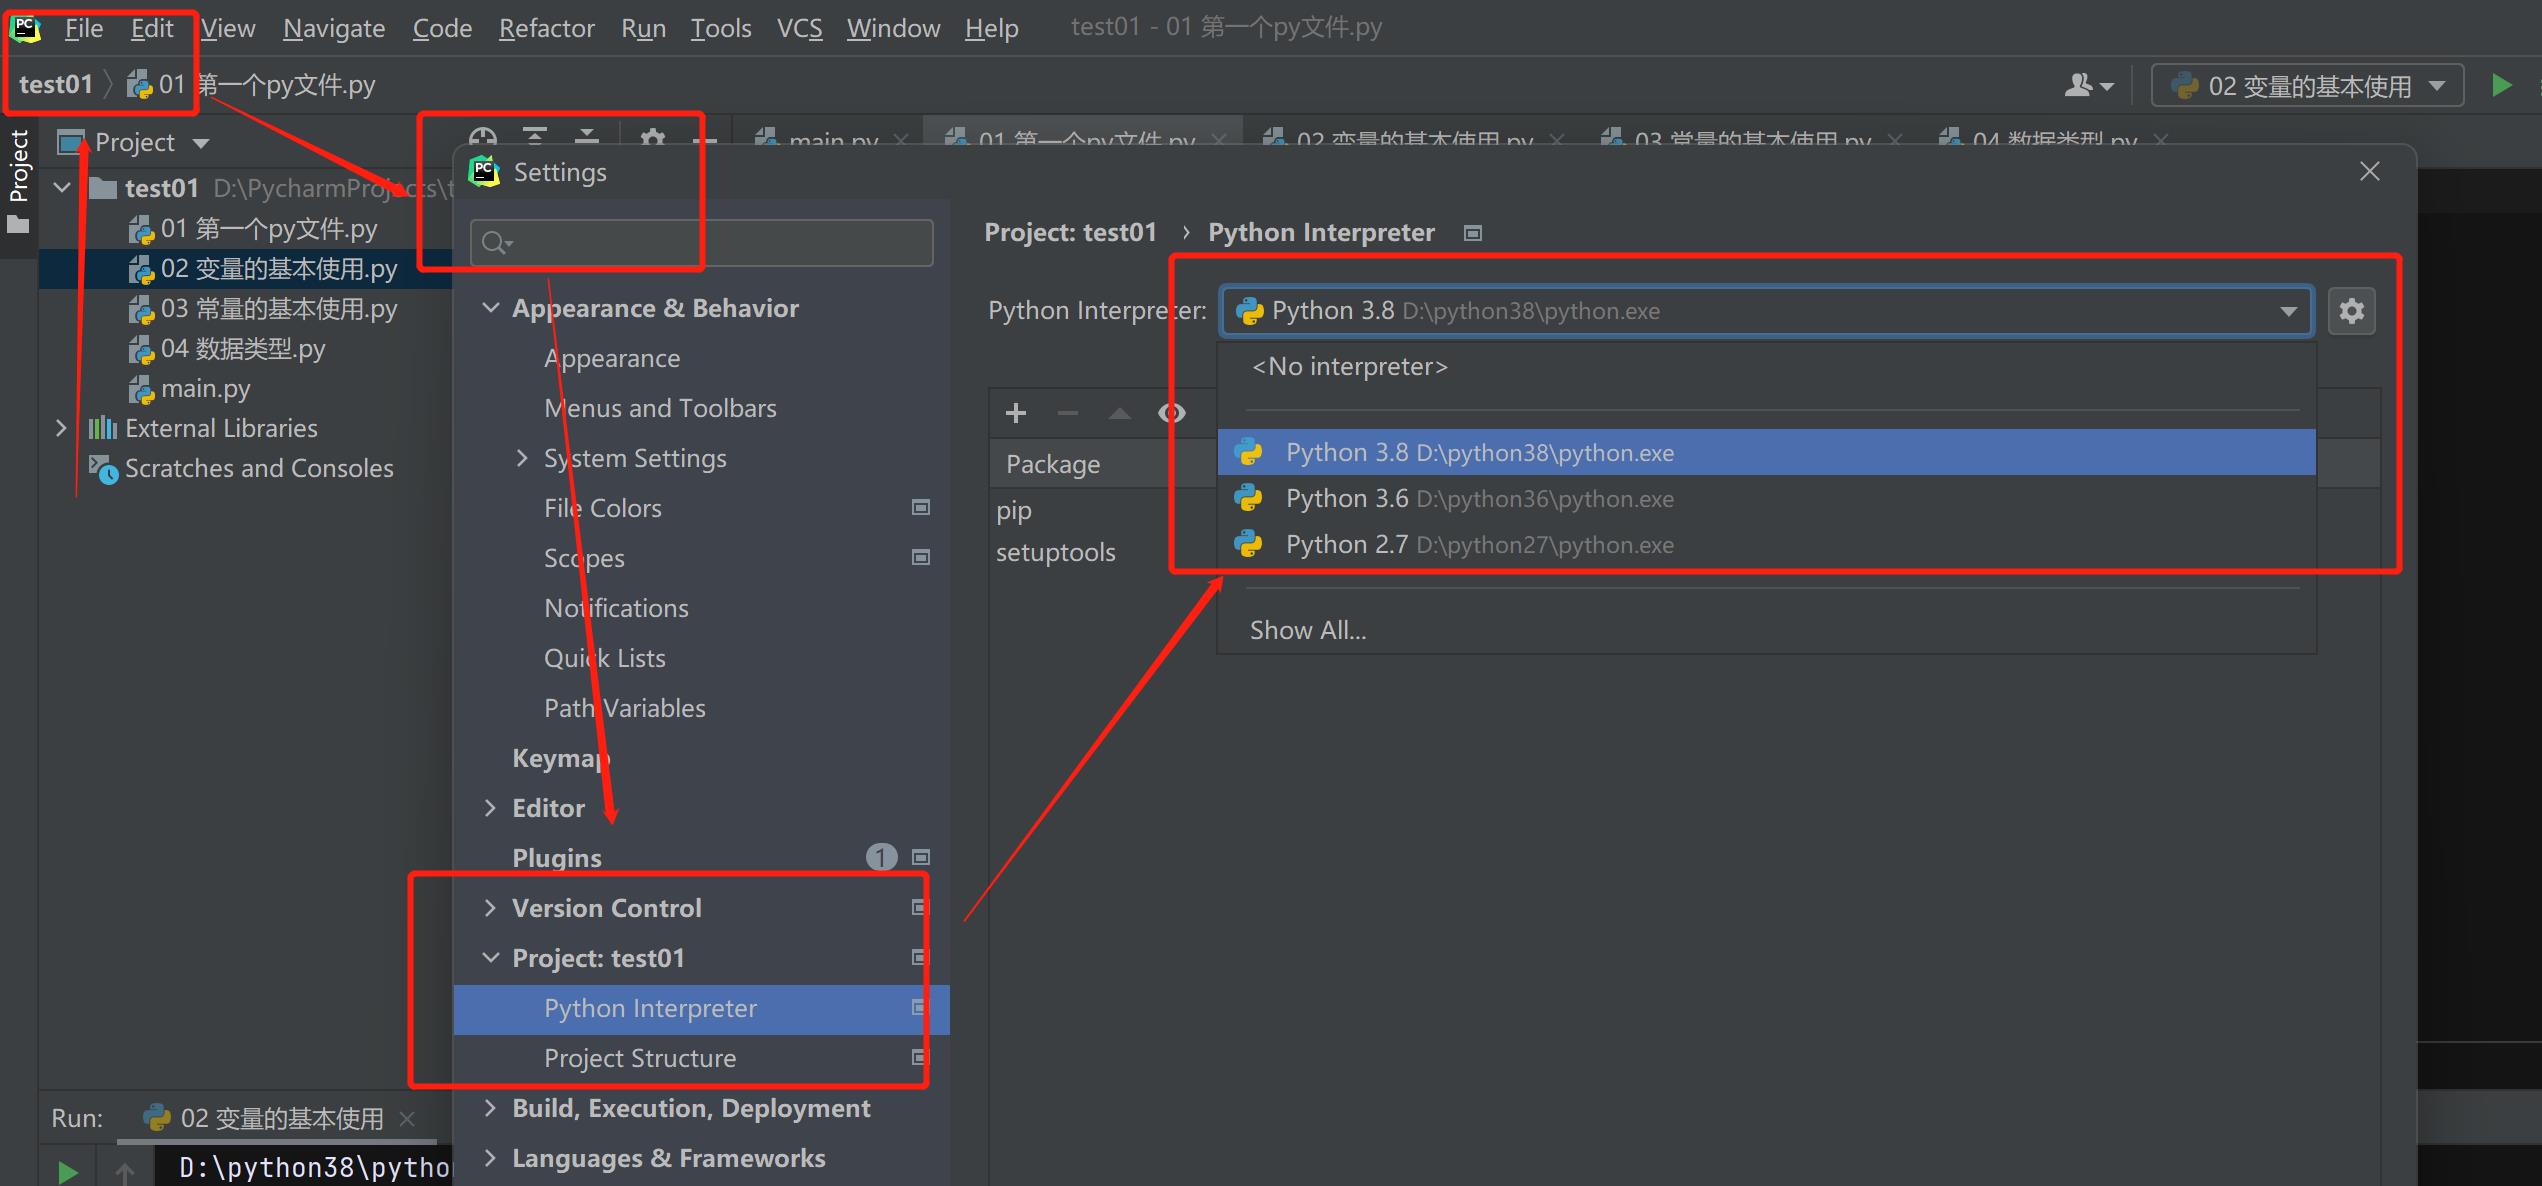This screenshot has width=2542, height=1186.
Task: Click the upgrade package up-arrow icon
Action: click(1119, 413)
